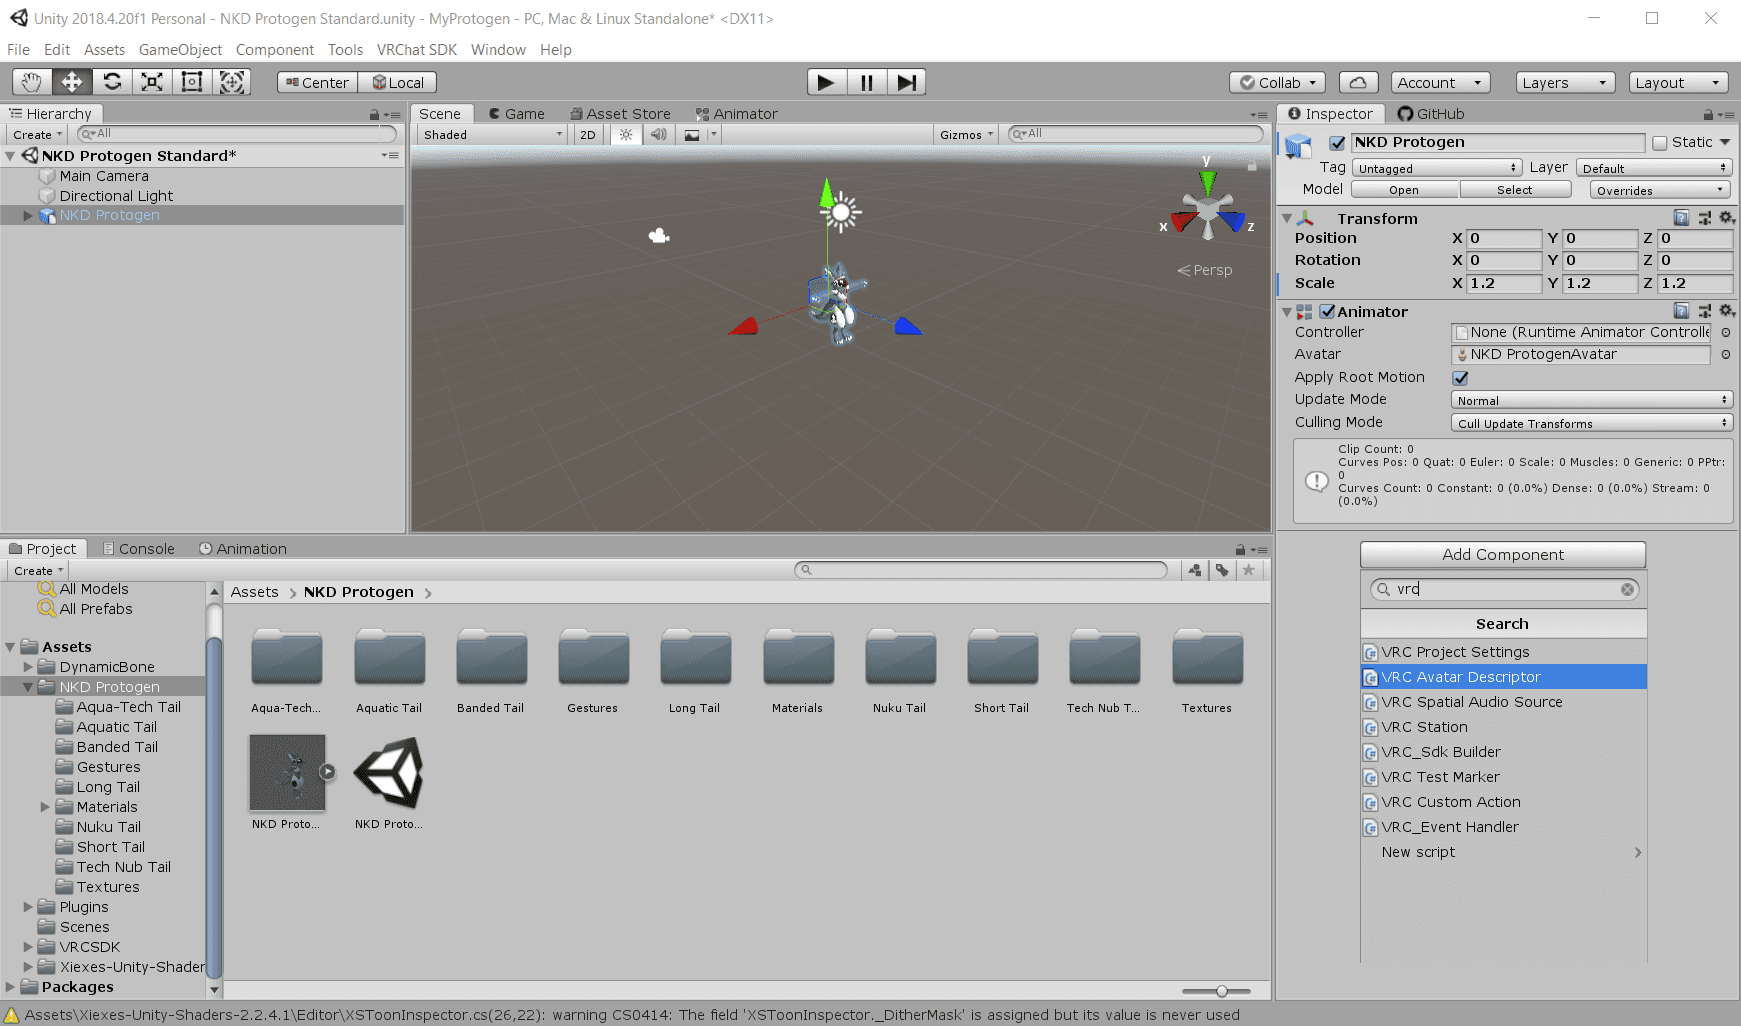Click the Controller object picker circle
The height and width of the screenshot is (1026, 1741).
pyautogui.click(x=1726, y=332)
